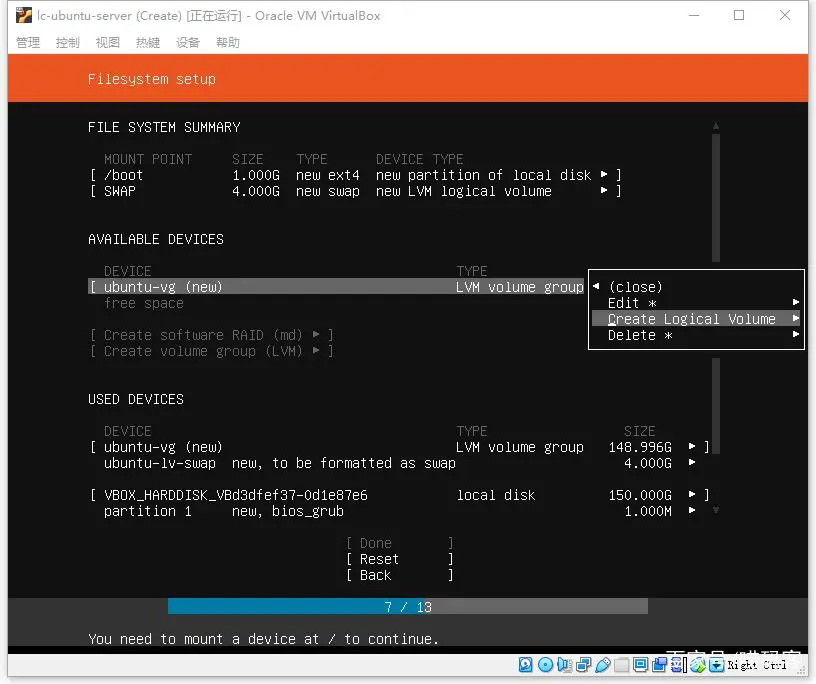This screenshot has height=684, width=816.
Task: Click the 7 / 13 progress bar
Action: tap(407, 606)
